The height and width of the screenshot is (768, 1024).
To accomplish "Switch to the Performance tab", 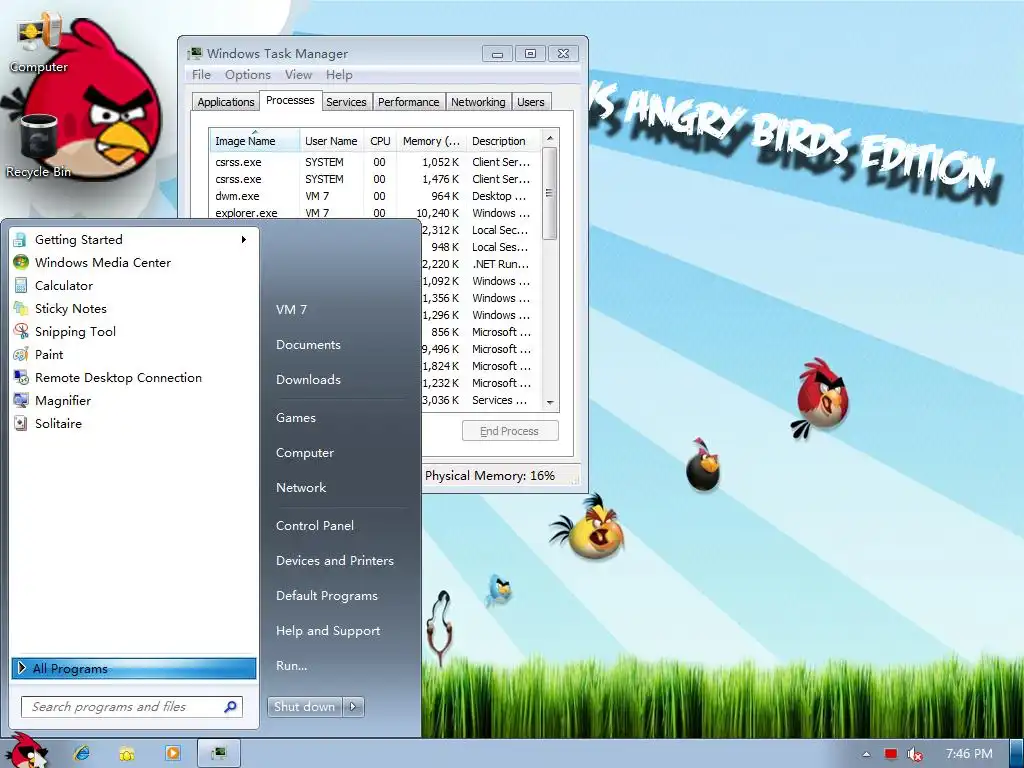I will pyautogui.click(x=408, y=102).
